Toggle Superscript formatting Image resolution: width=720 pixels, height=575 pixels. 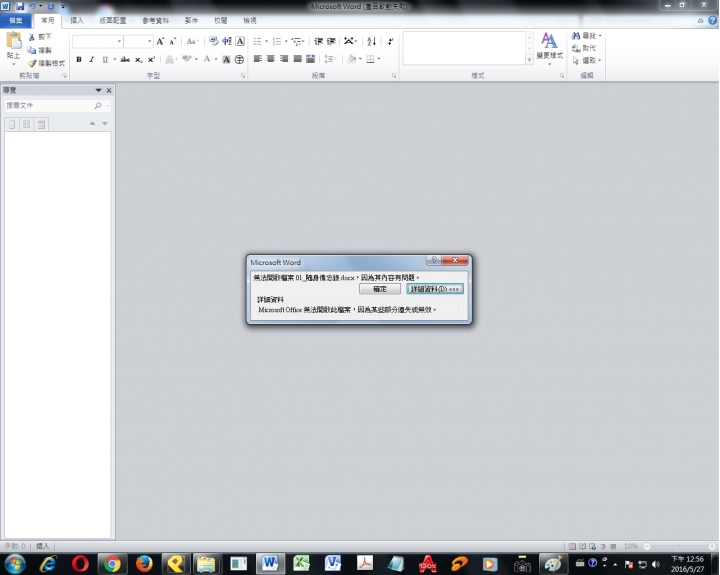click(151, 59)
